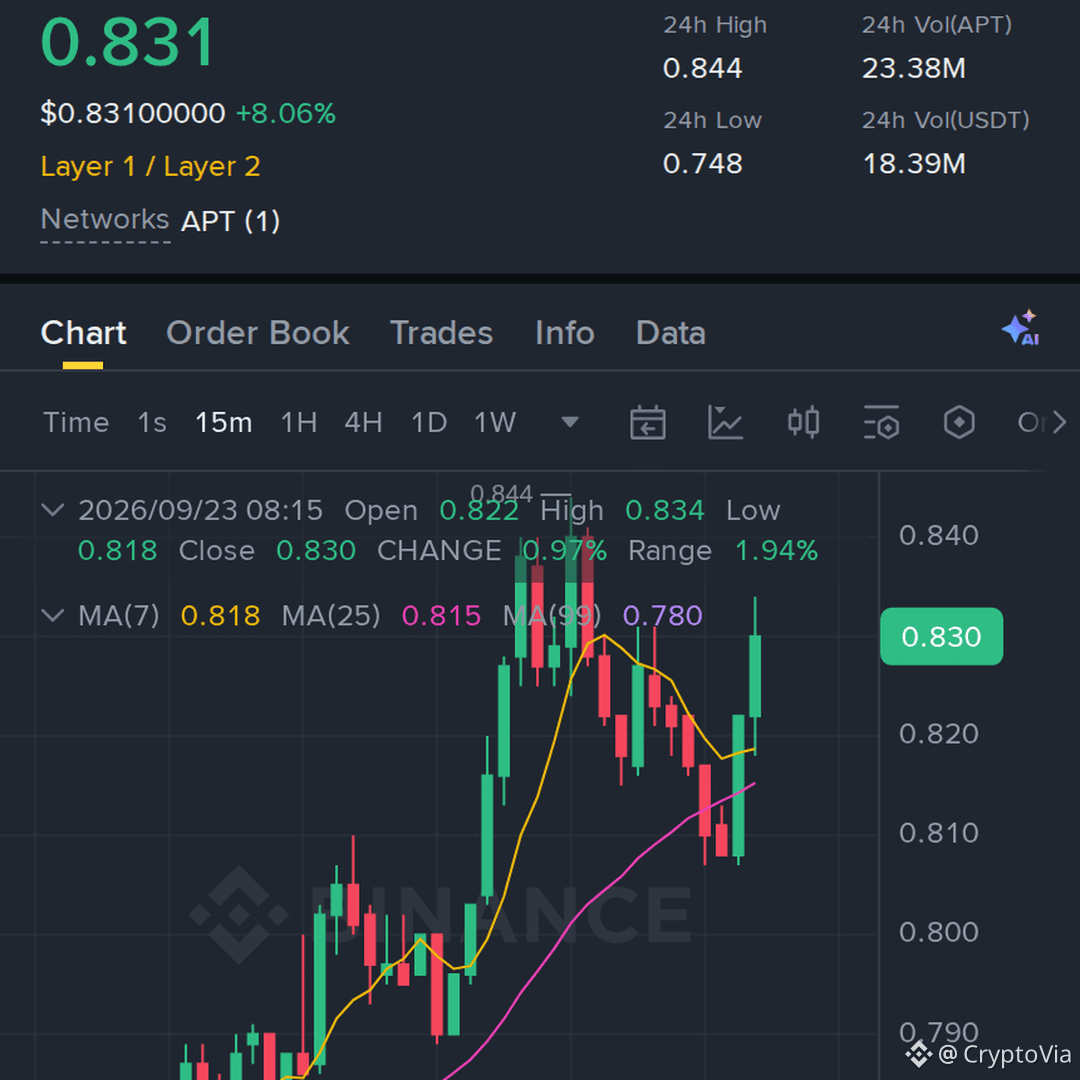Click the Binance logo near CryptoVia watermark
The width and height of the screenshot is (1080, 1080).
(x=919, y=1054)
